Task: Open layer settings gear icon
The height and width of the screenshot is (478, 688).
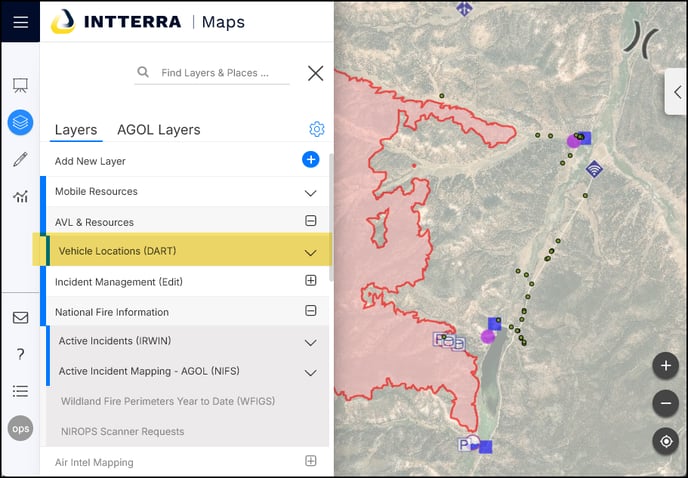Action: (x=317, y=129)
